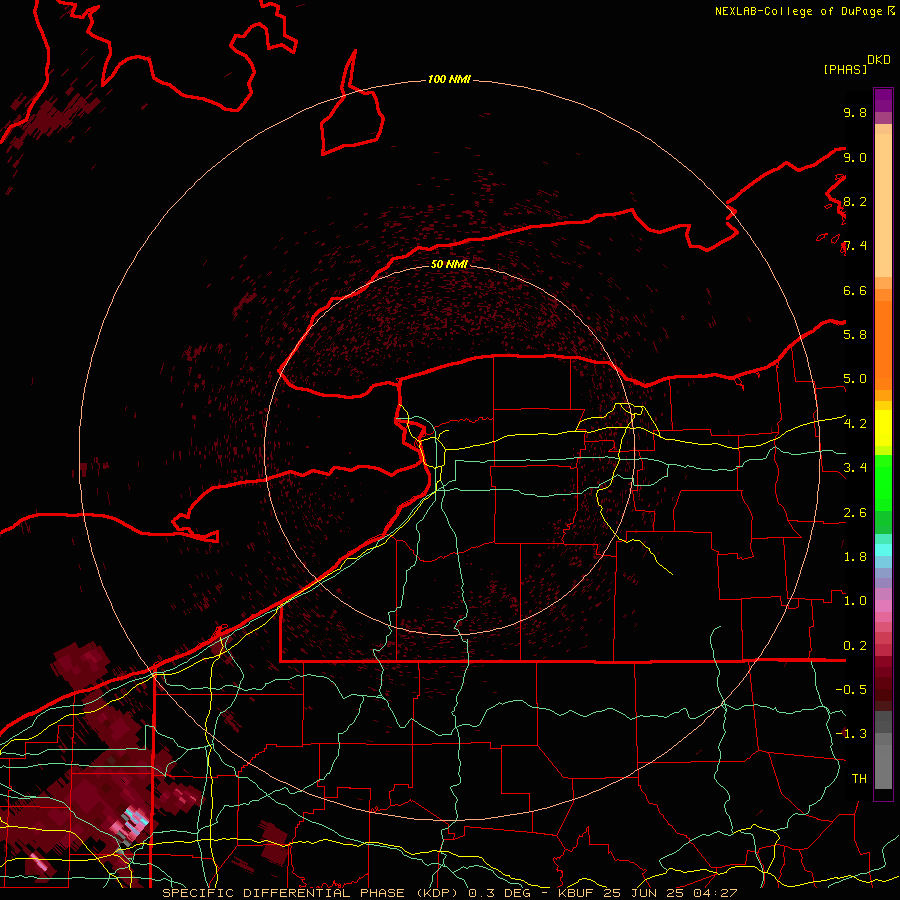Click the TH label at the scale bottom
Viewport: 900px width, 900px height.
[x=859, y=778]
